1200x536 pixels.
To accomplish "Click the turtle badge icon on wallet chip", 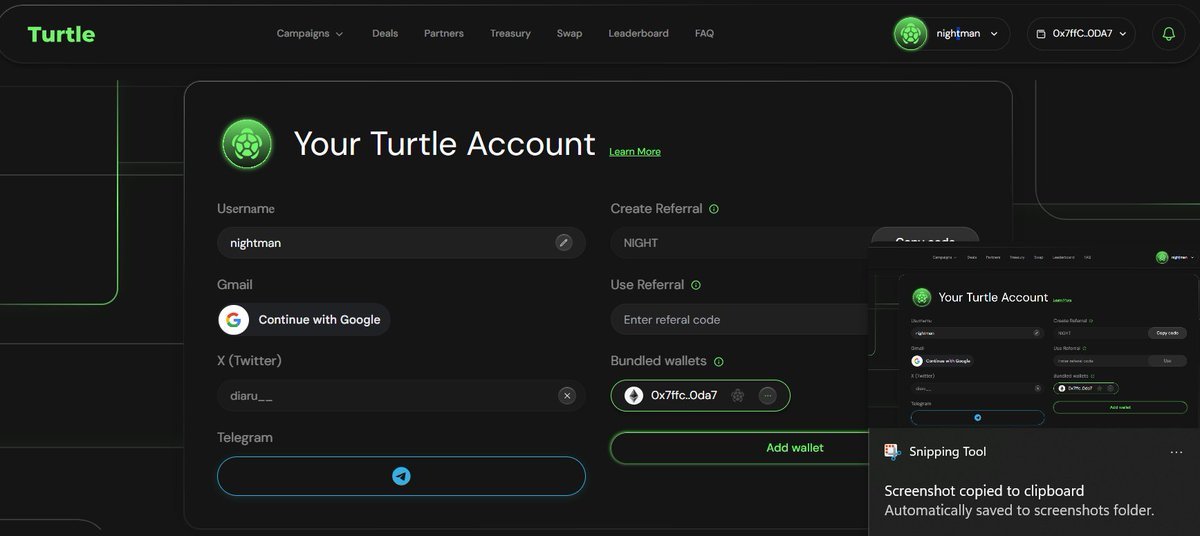I will point(737,395).
